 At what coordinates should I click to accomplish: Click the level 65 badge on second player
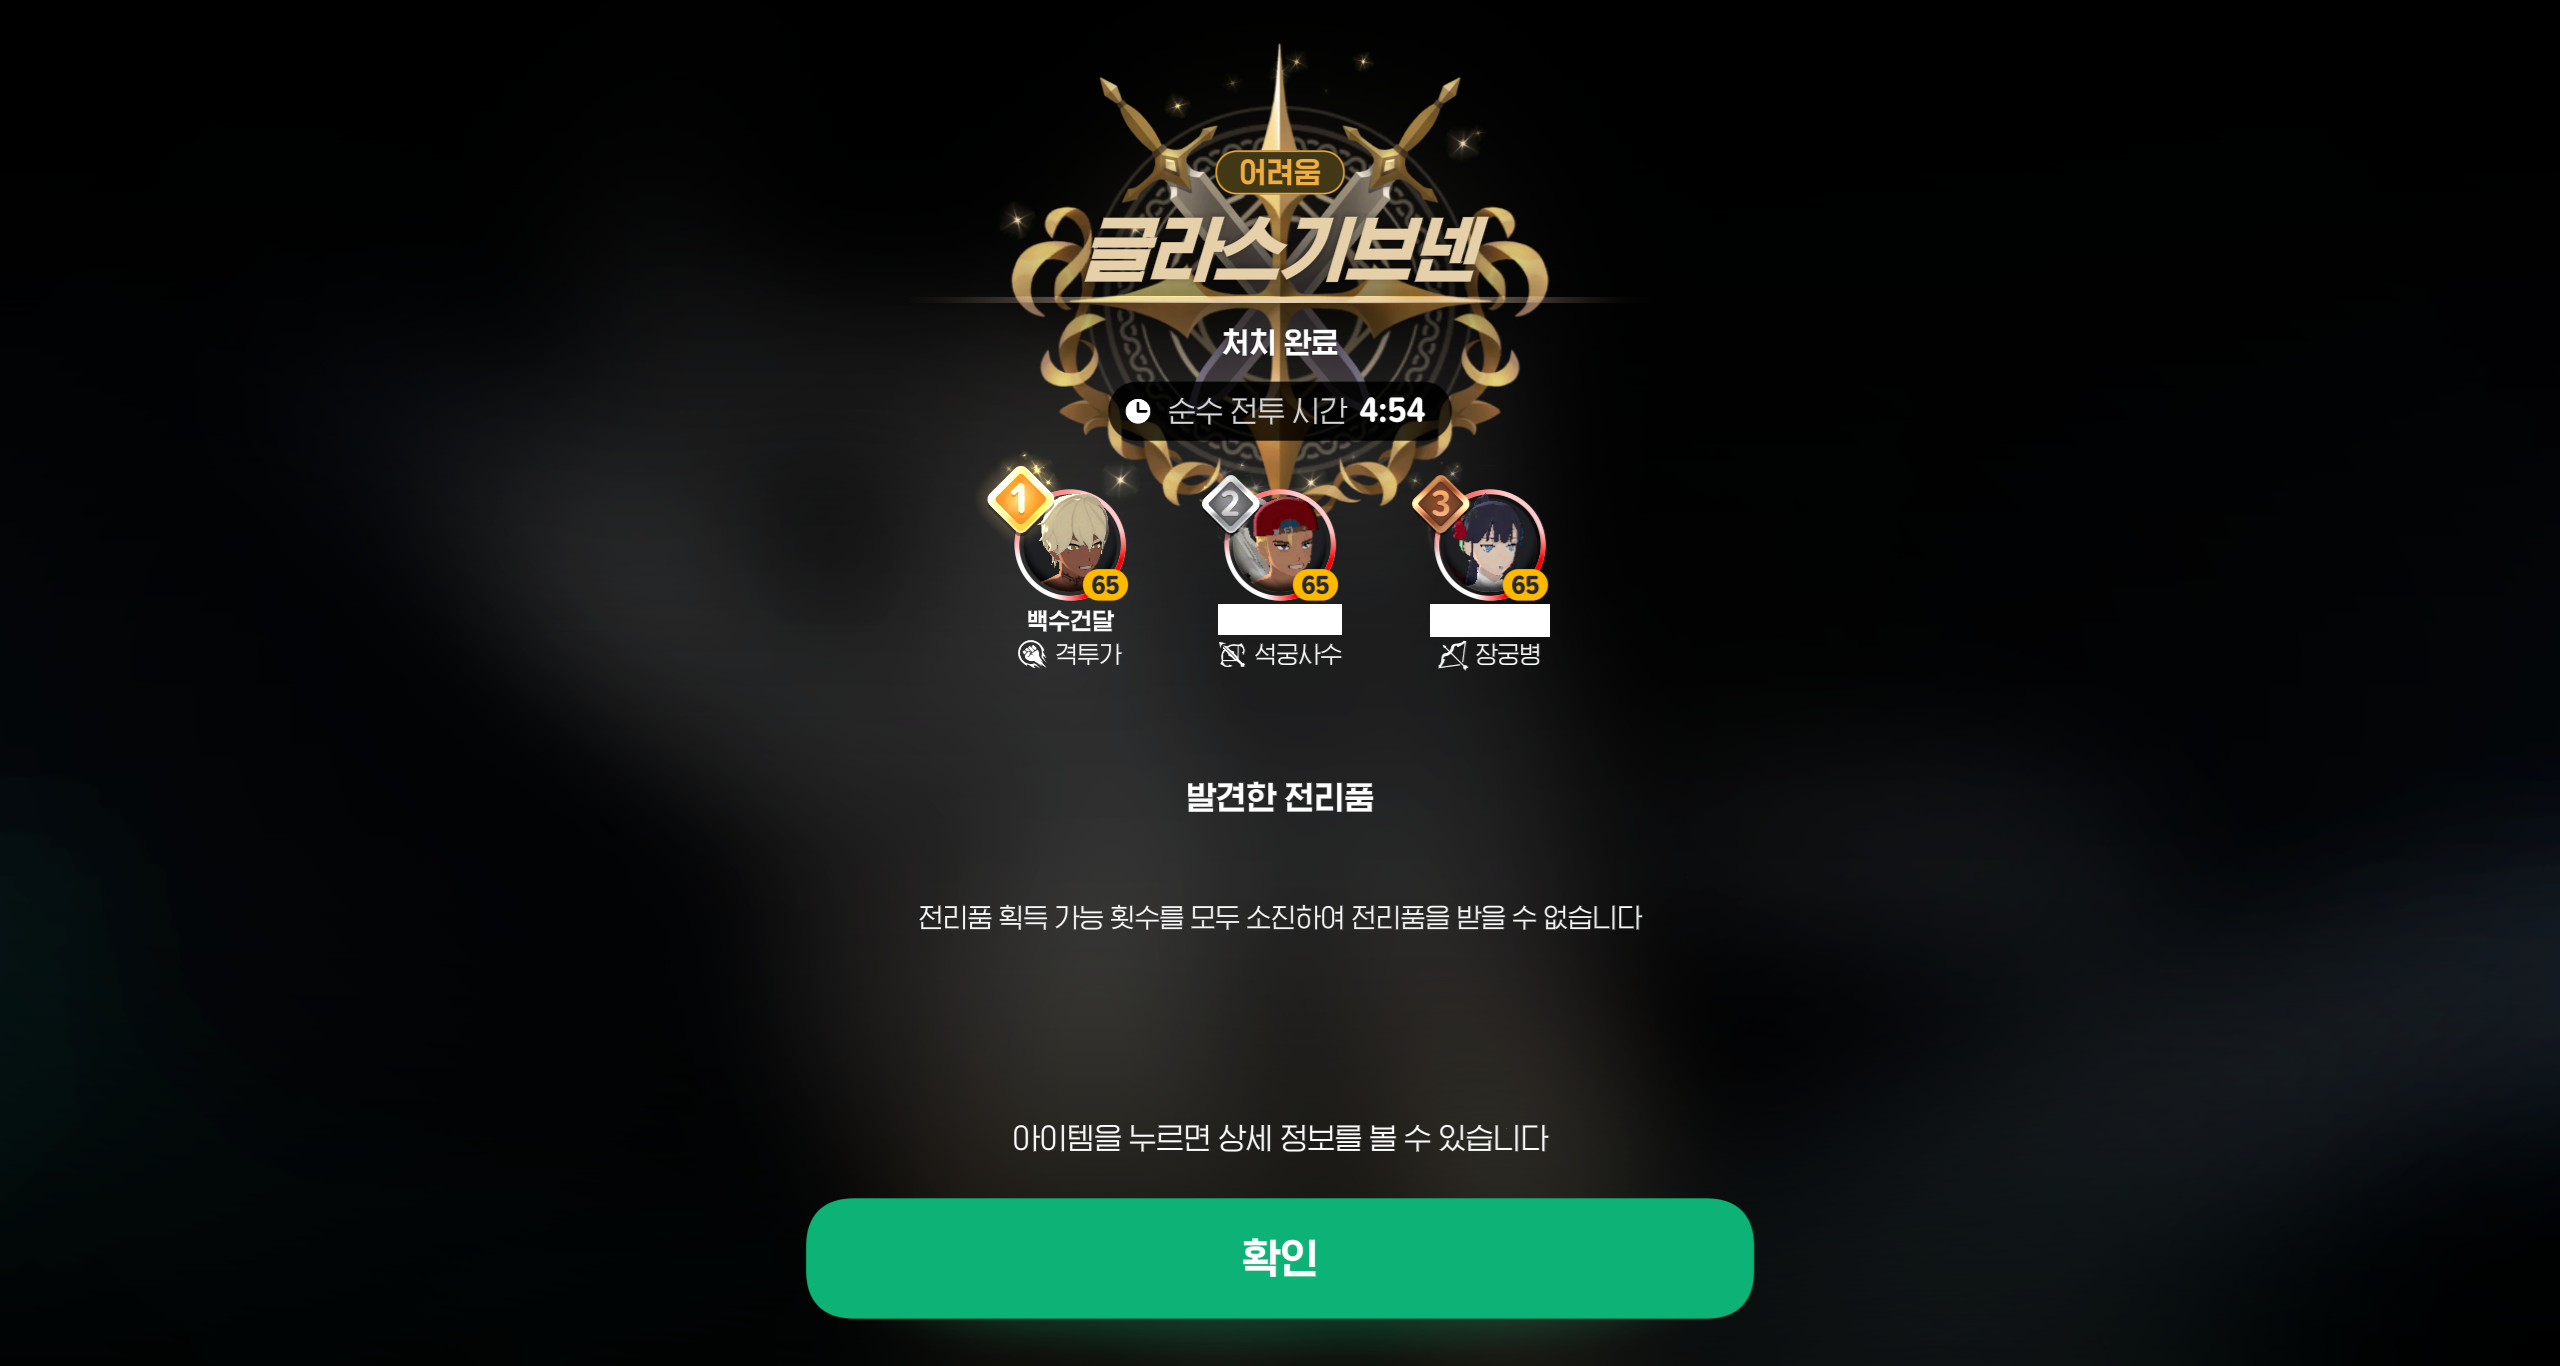tap(1315, 585)
